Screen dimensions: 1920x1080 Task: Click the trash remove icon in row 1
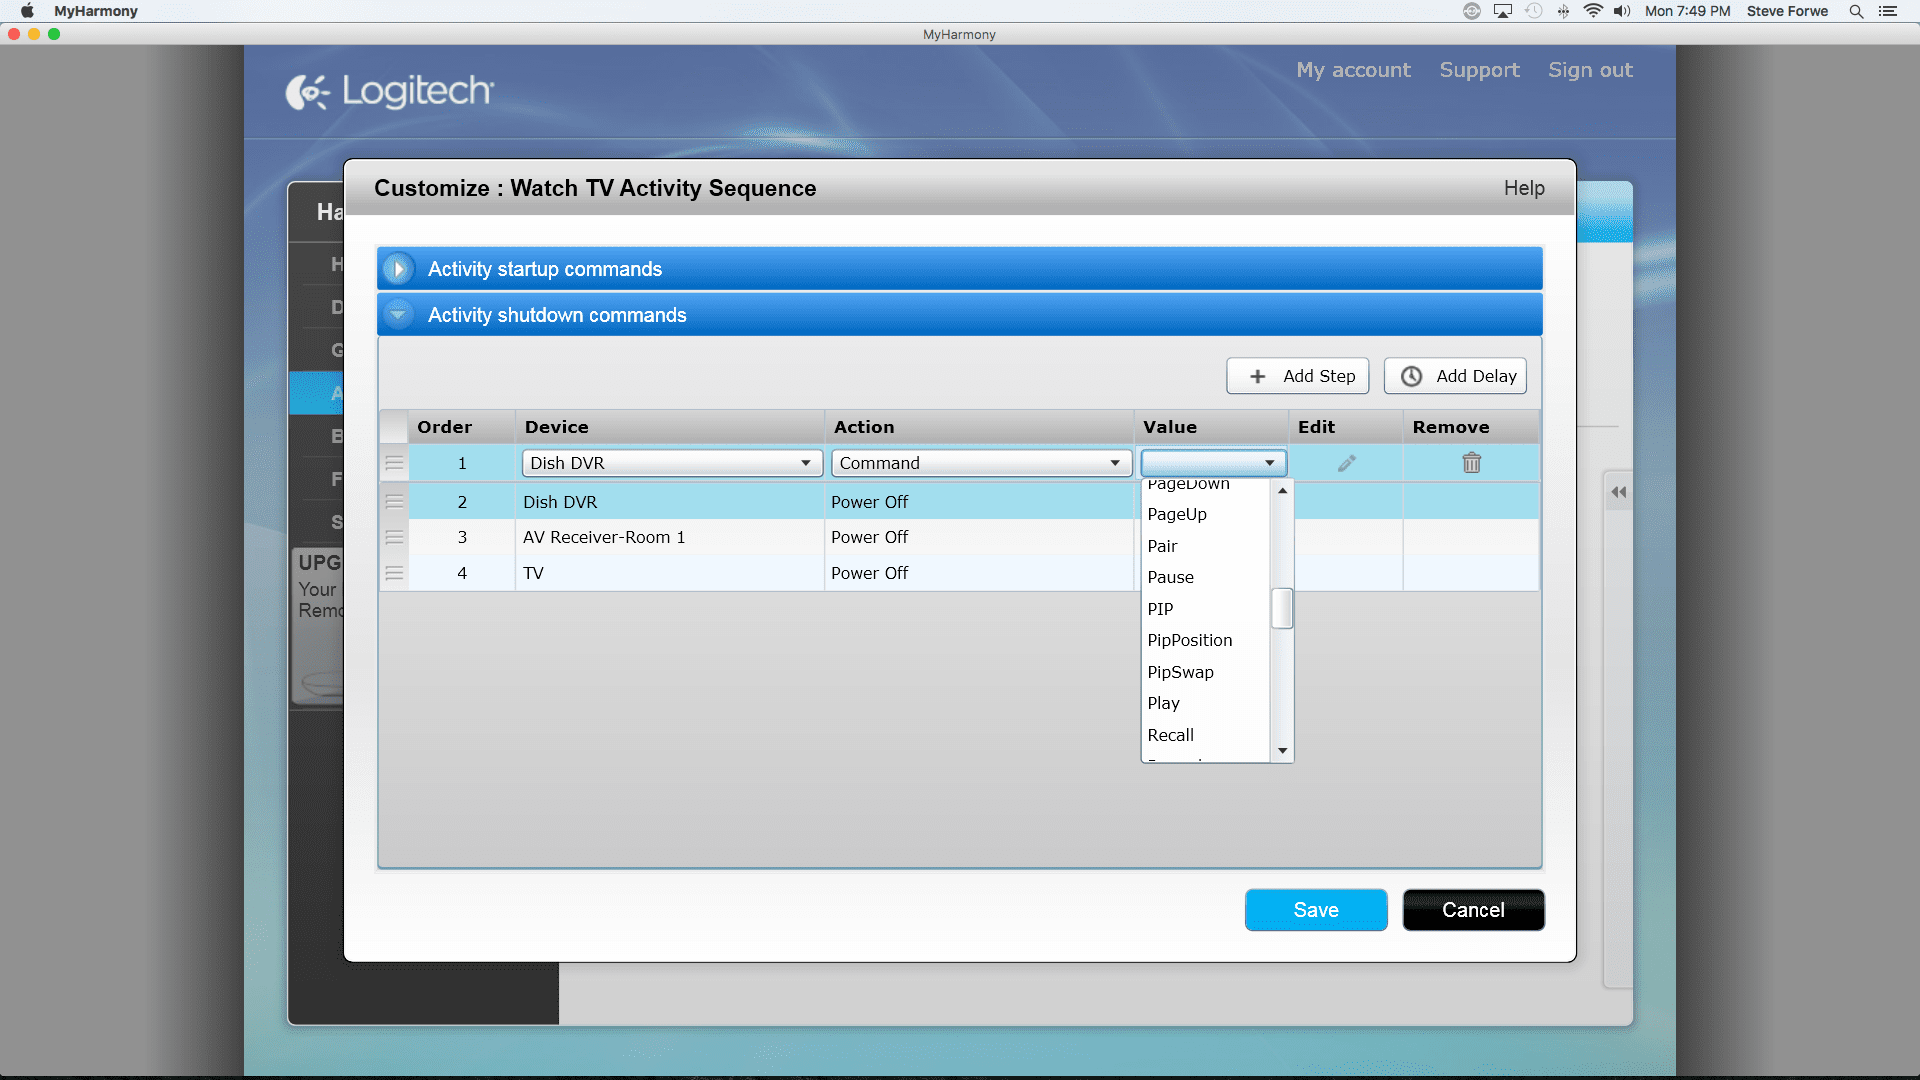tap(1471, 463)
